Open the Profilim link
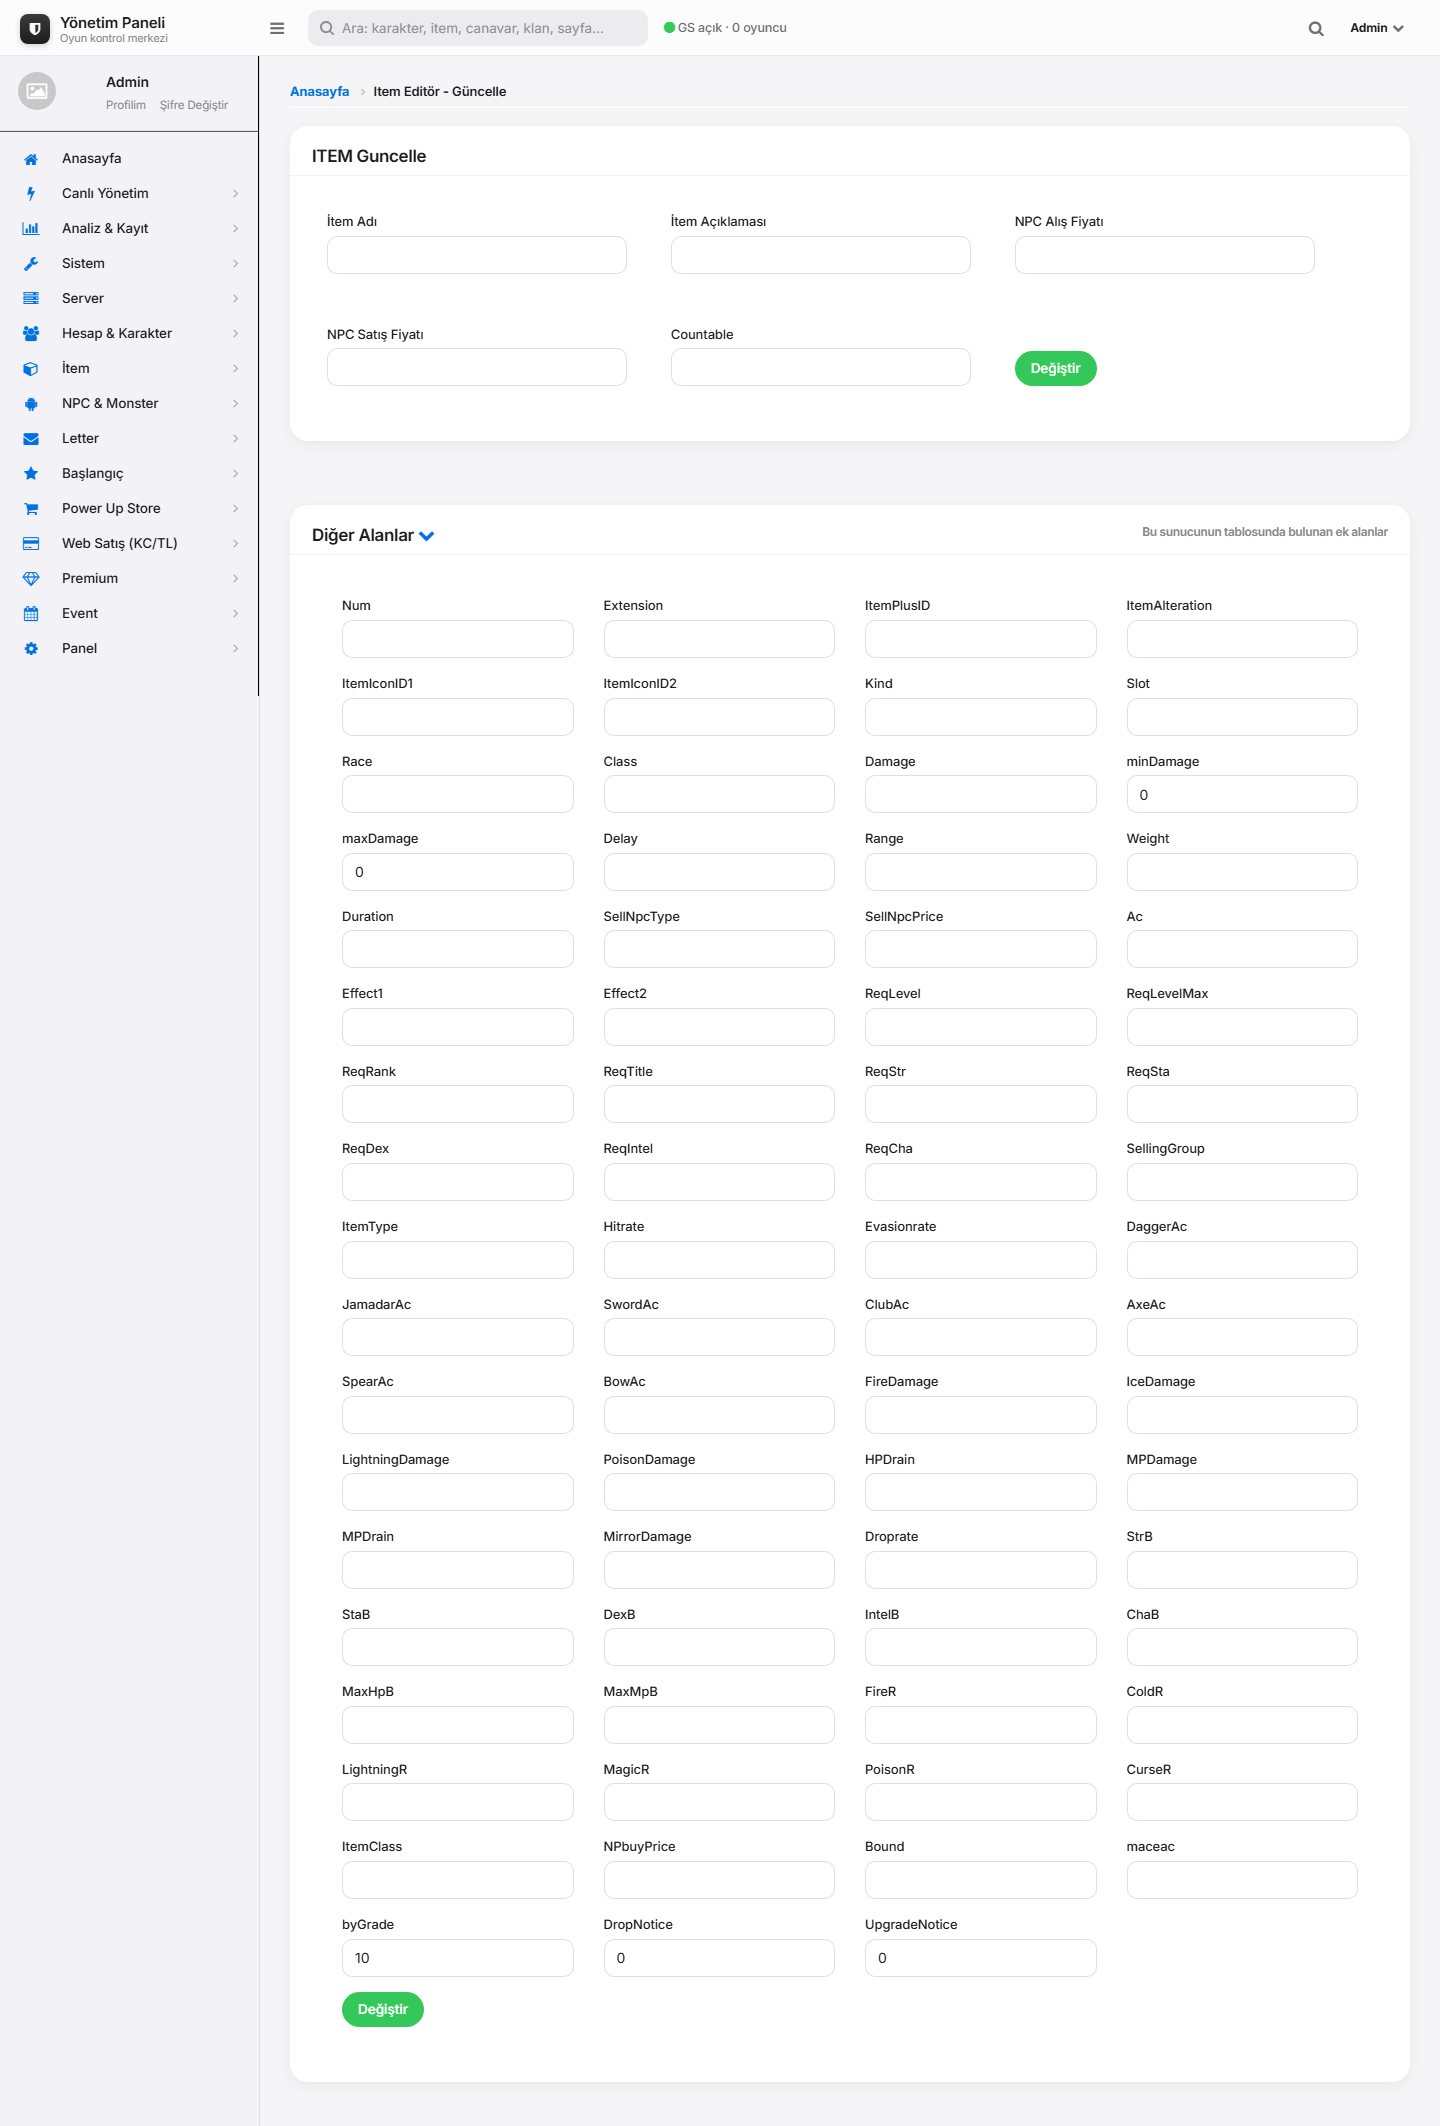This screenshot has width=1440, height=2126. [x=126, y=105]
